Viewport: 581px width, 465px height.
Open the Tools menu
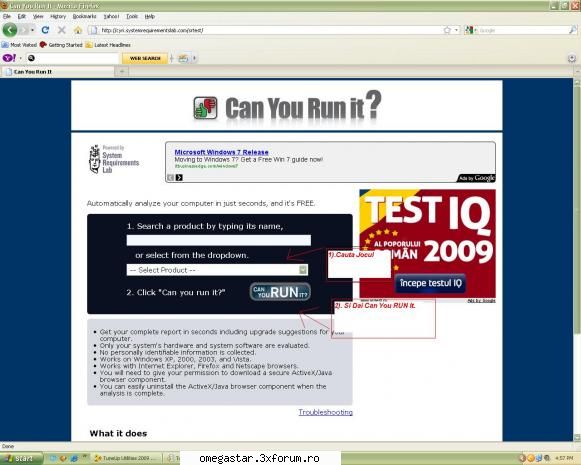[x=132, y=16]
